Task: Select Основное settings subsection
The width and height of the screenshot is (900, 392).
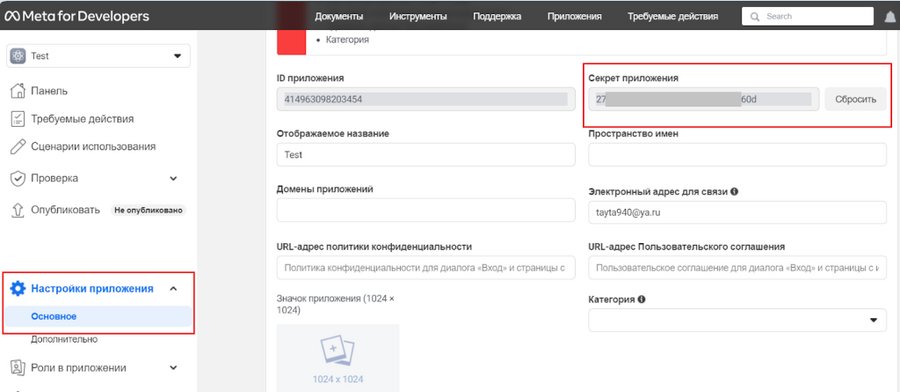Action: (98, 316)
